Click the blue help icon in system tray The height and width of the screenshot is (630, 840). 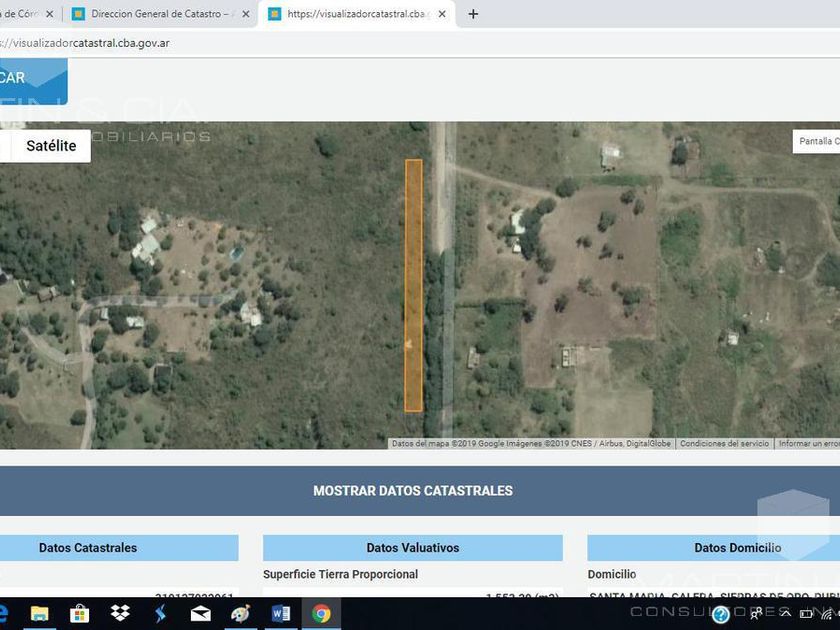click(720, 615)
